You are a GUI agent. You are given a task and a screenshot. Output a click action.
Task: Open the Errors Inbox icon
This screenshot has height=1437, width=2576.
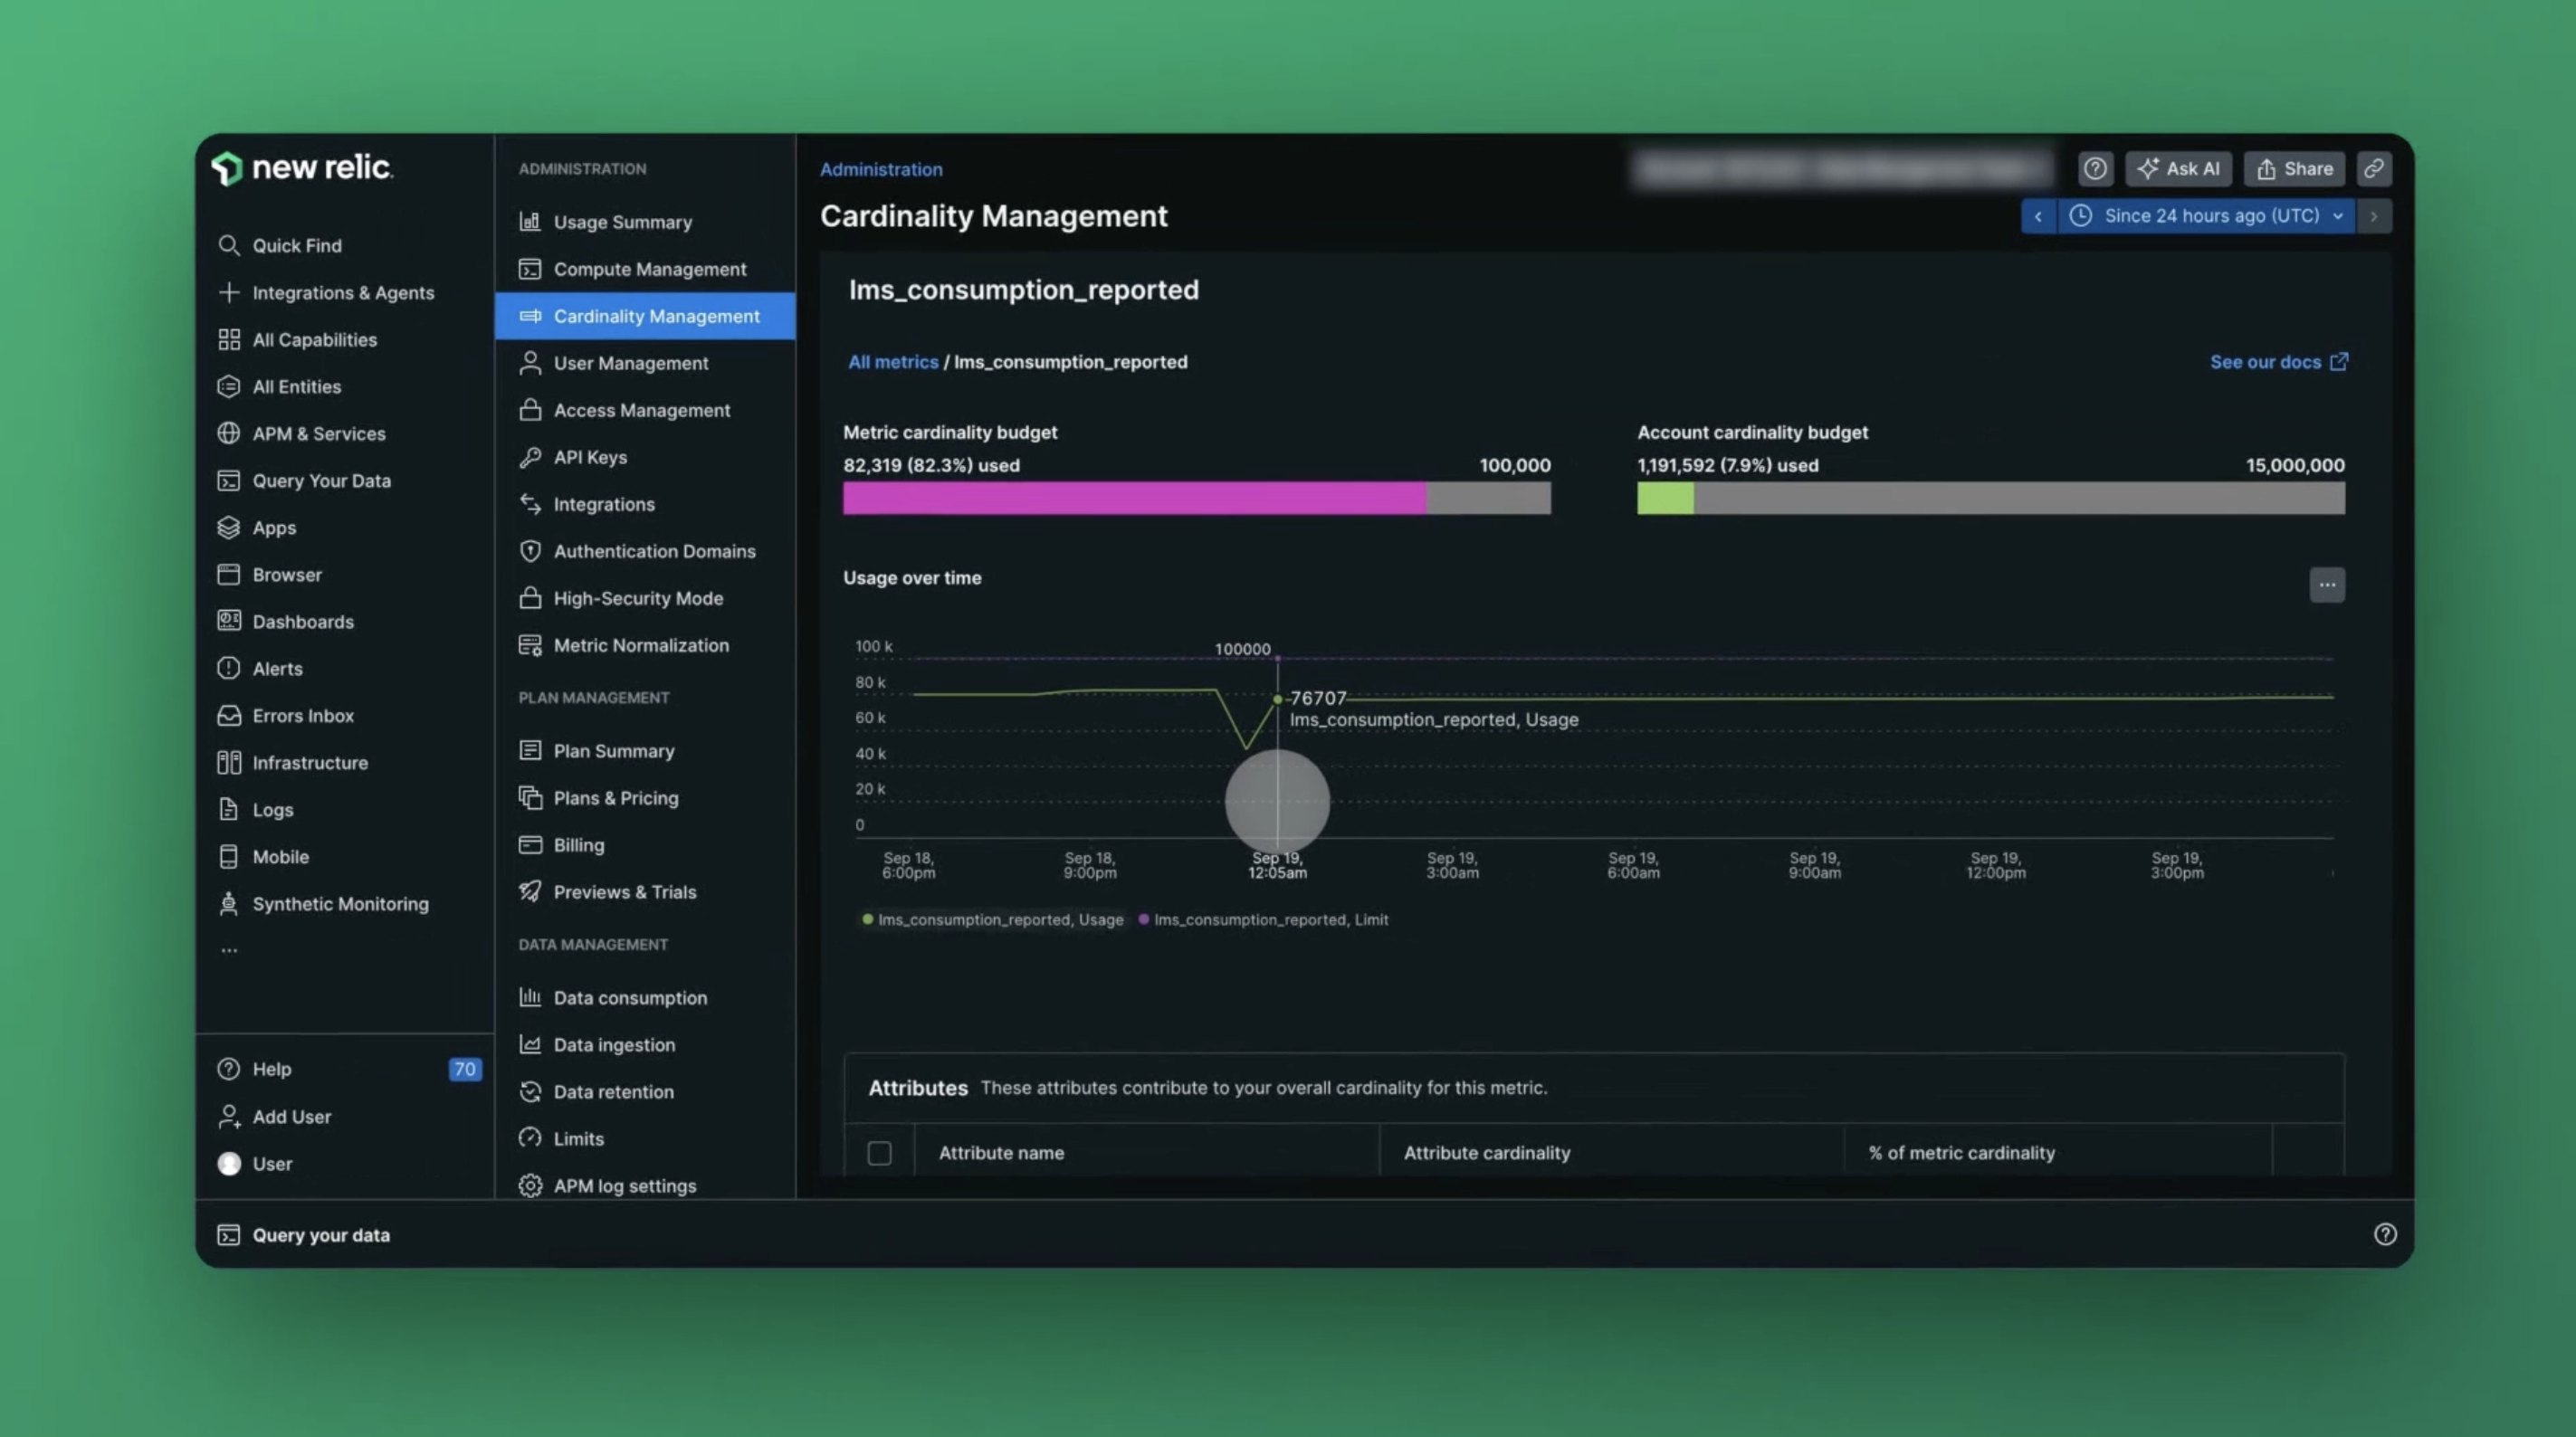point(229,715)
